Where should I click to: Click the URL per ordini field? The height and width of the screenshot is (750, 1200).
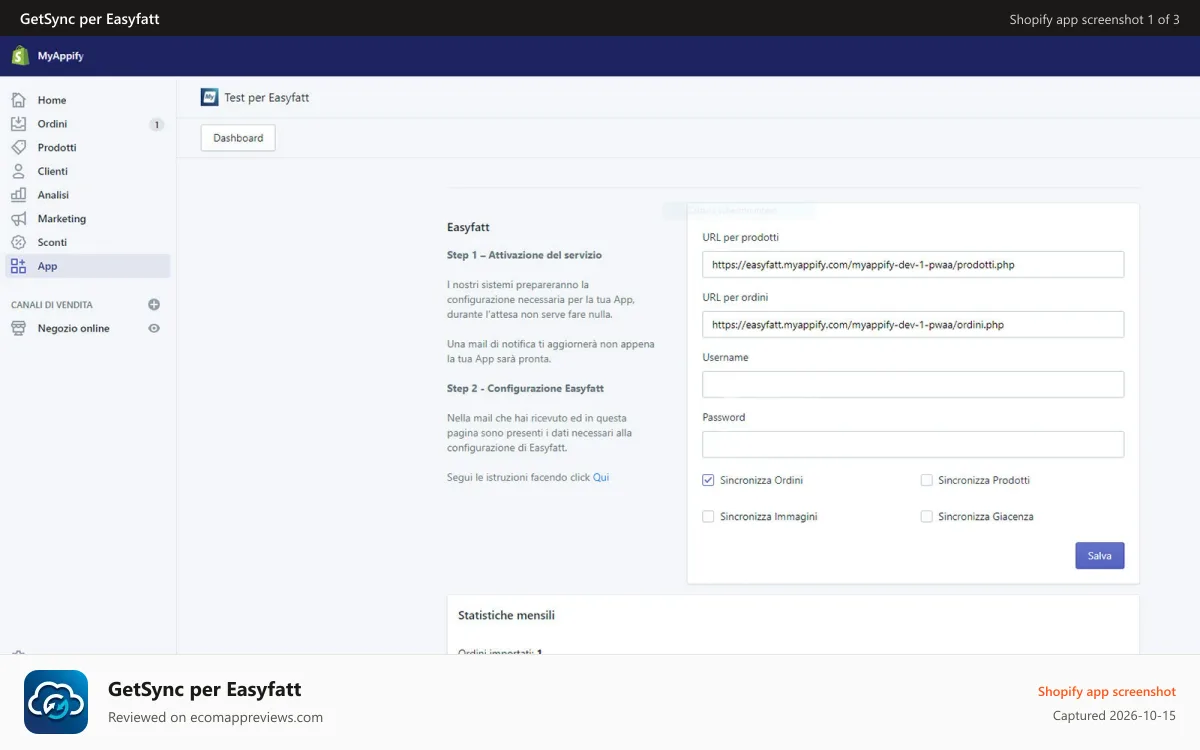click(913, 325)
